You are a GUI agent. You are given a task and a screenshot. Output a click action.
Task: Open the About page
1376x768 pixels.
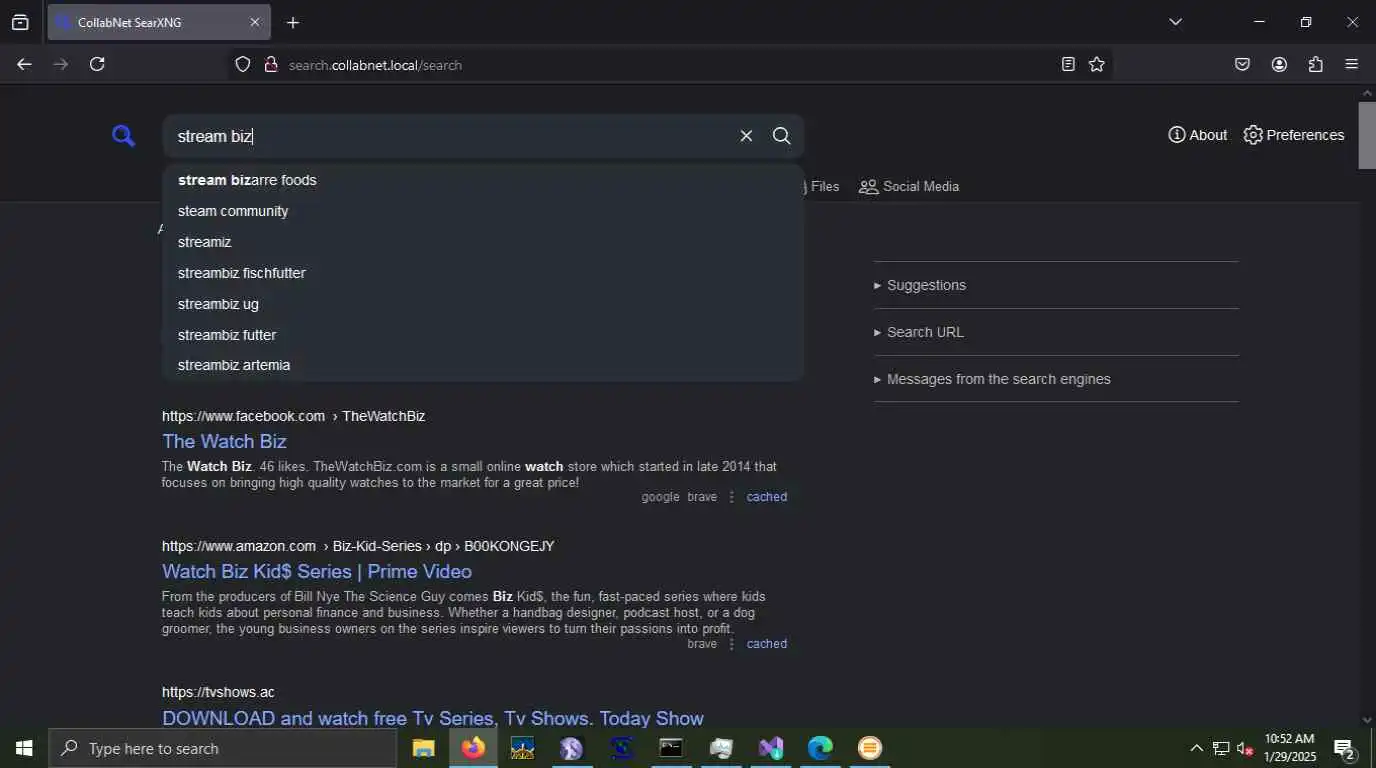(1197, 135)
